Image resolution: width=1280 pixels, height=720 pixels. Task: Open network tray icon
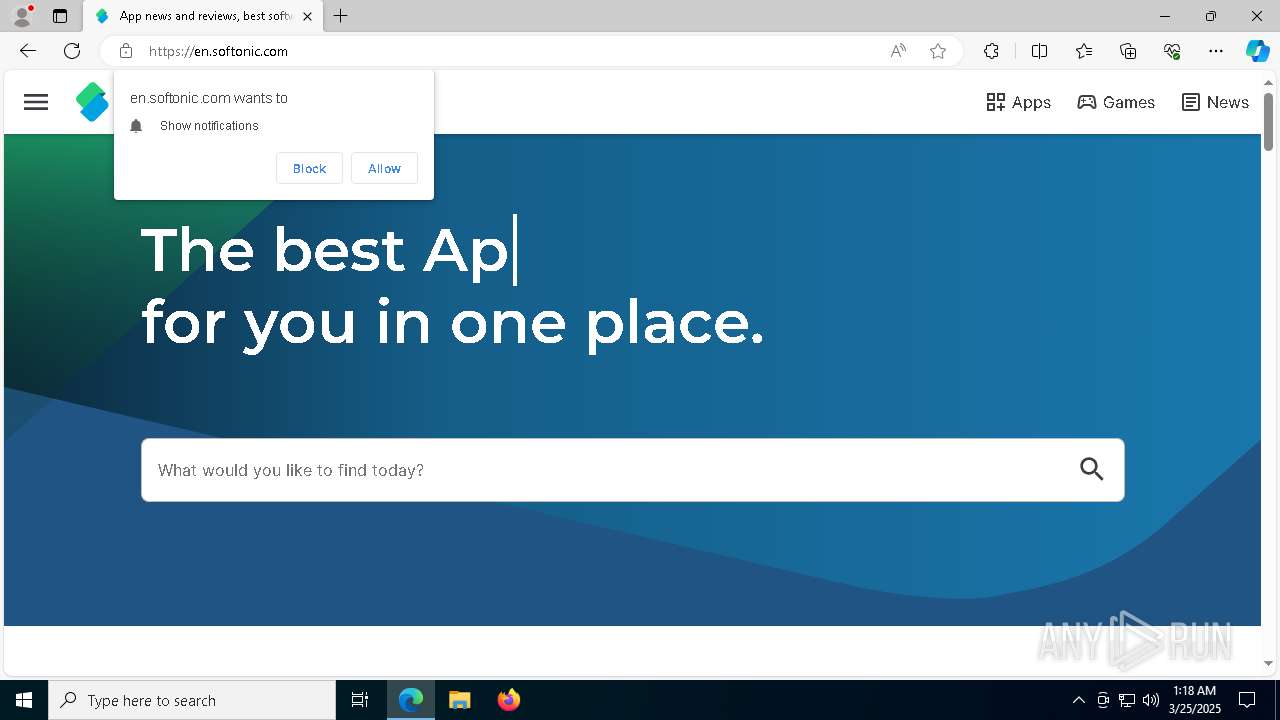pos(1127,700)
